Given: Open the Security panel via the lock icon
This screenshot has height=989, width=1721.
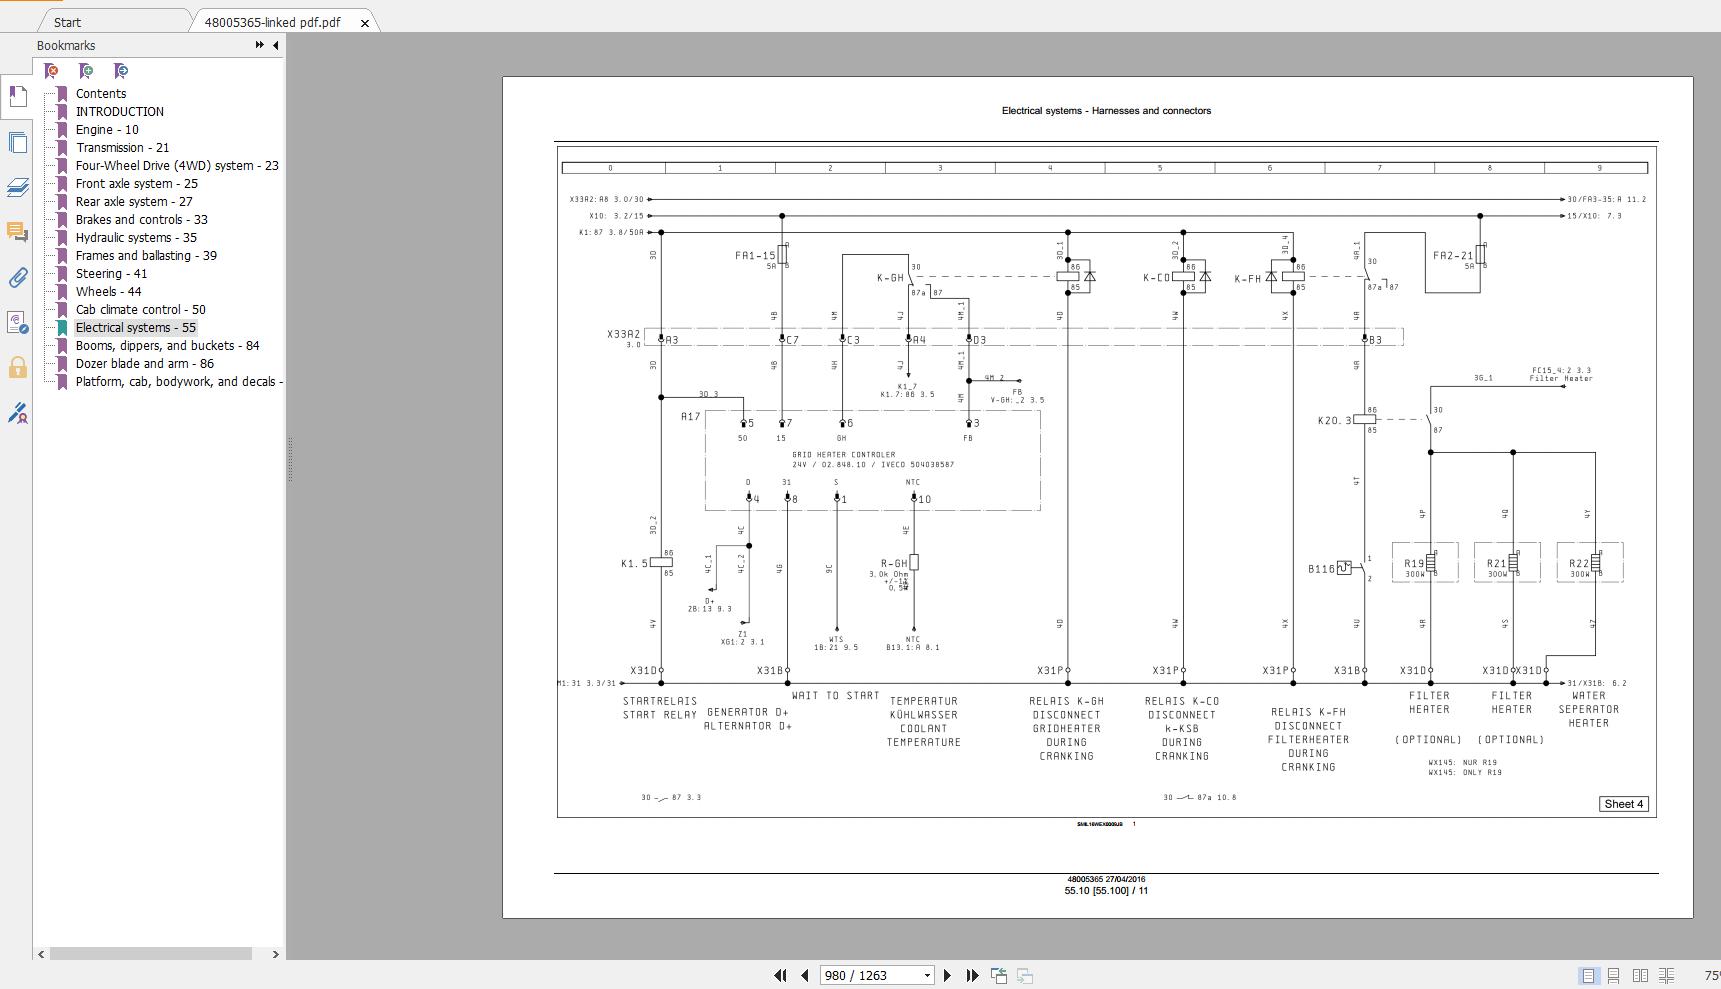Looking at the screenshot, I should 17,368.
